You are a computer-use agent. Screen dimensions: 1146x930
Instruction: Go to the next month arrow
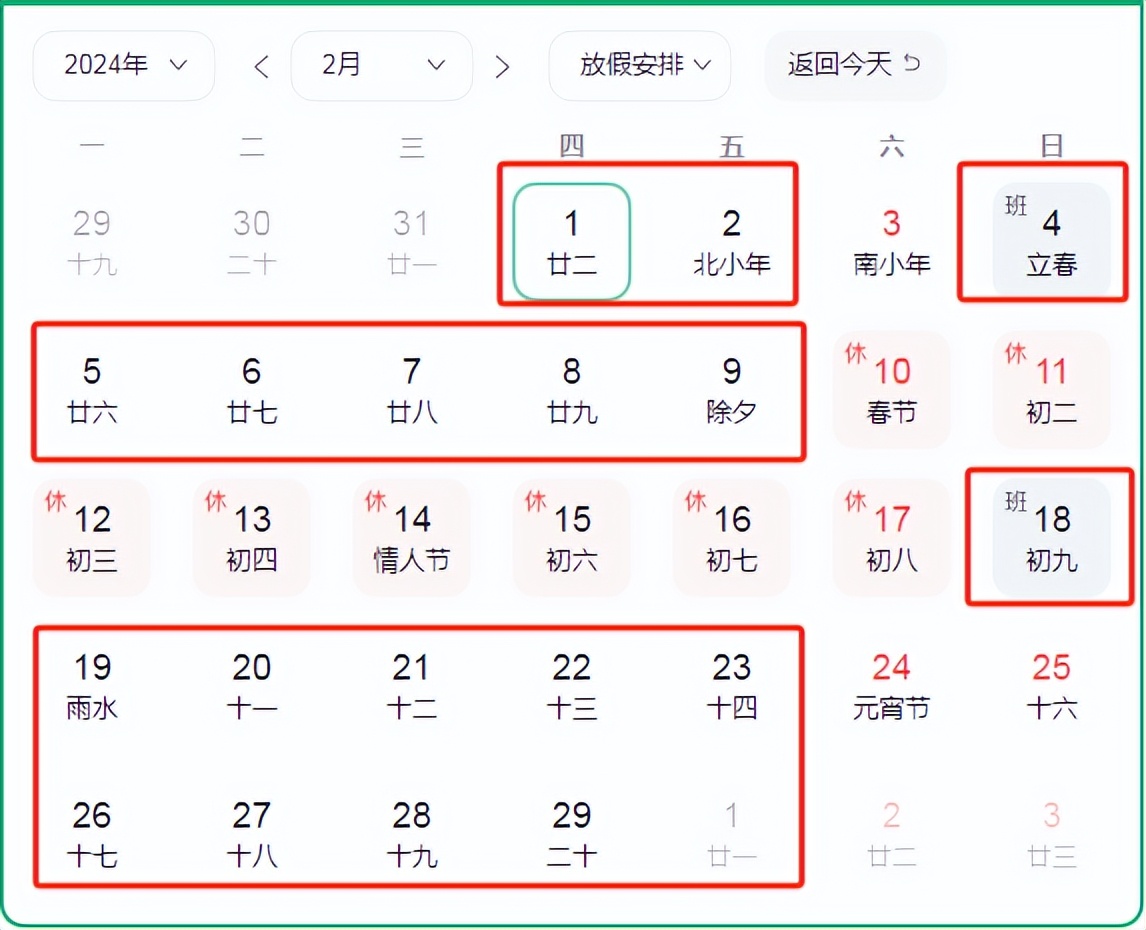502,67
